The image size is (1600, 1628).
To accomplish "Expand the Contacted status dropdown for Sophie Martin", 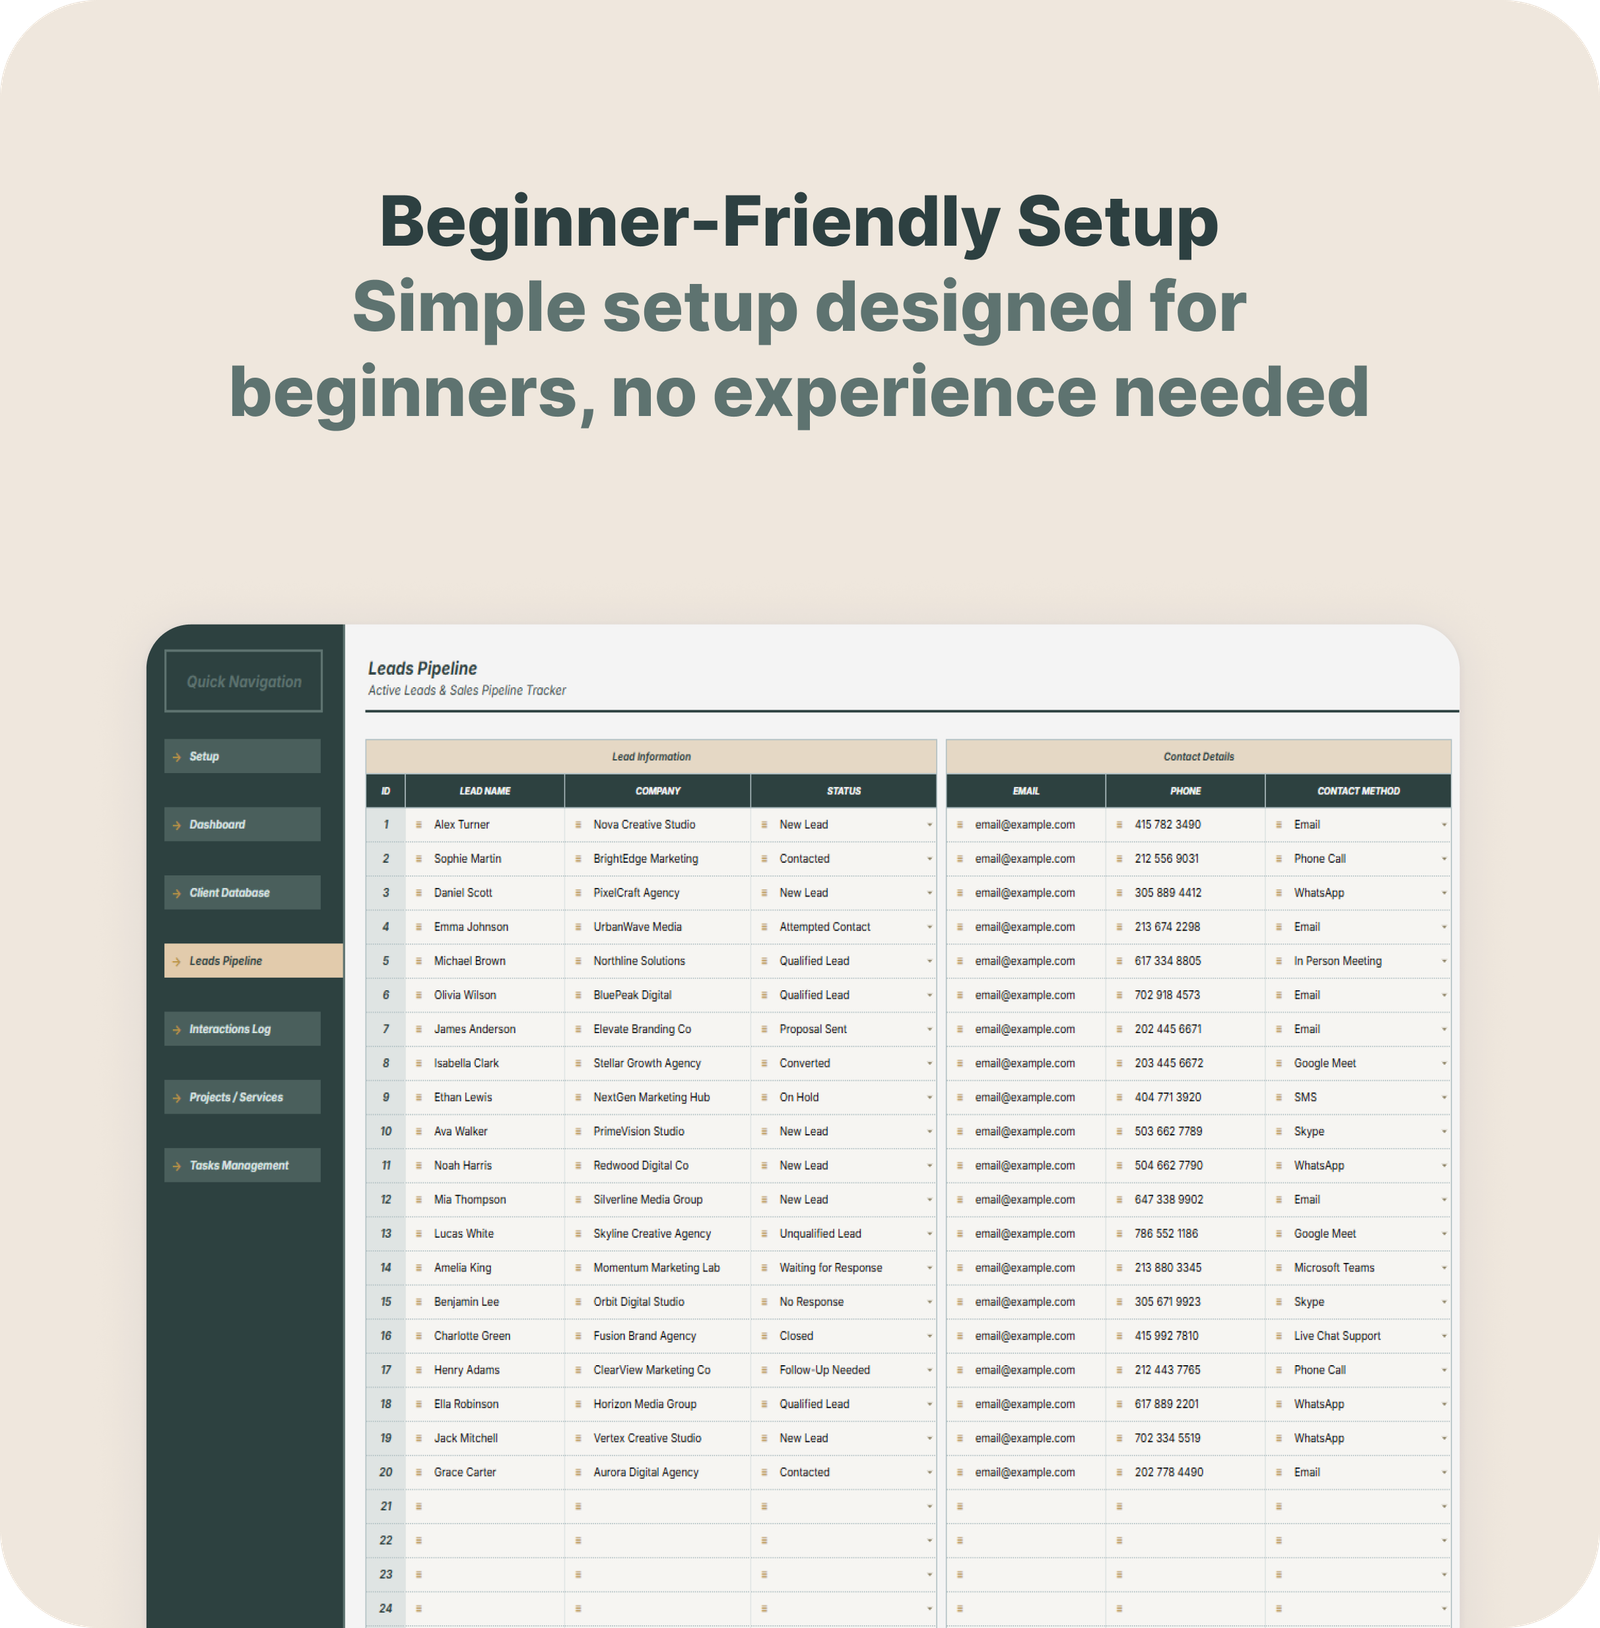I will [929, 859].
